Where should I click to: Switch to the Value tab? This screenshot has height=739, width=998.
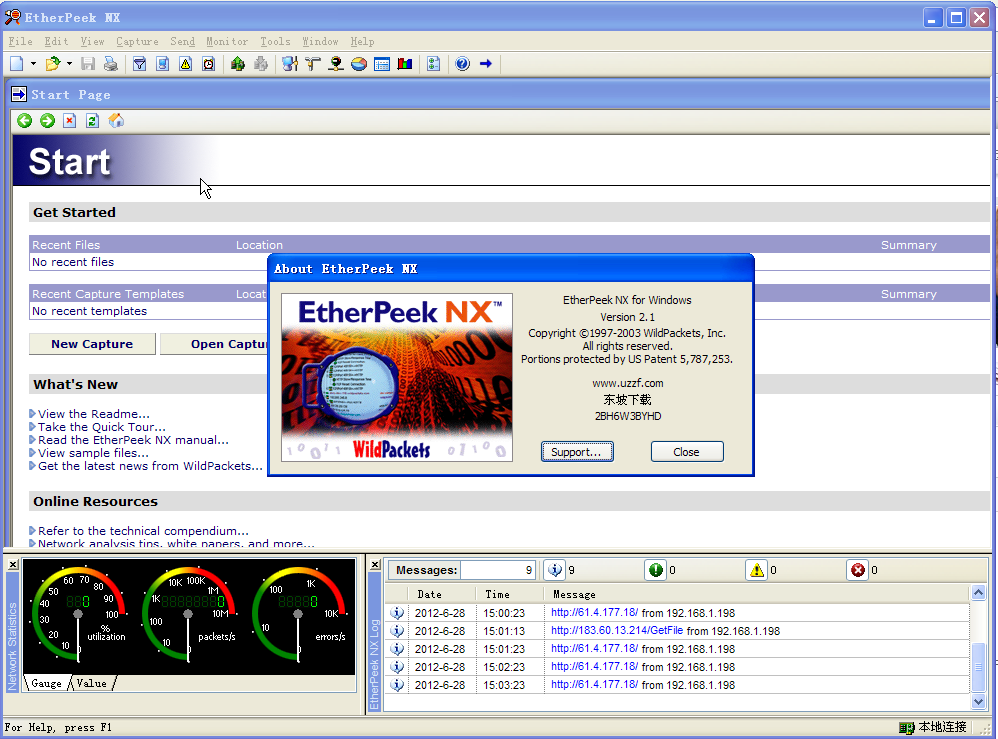[92, 683]
